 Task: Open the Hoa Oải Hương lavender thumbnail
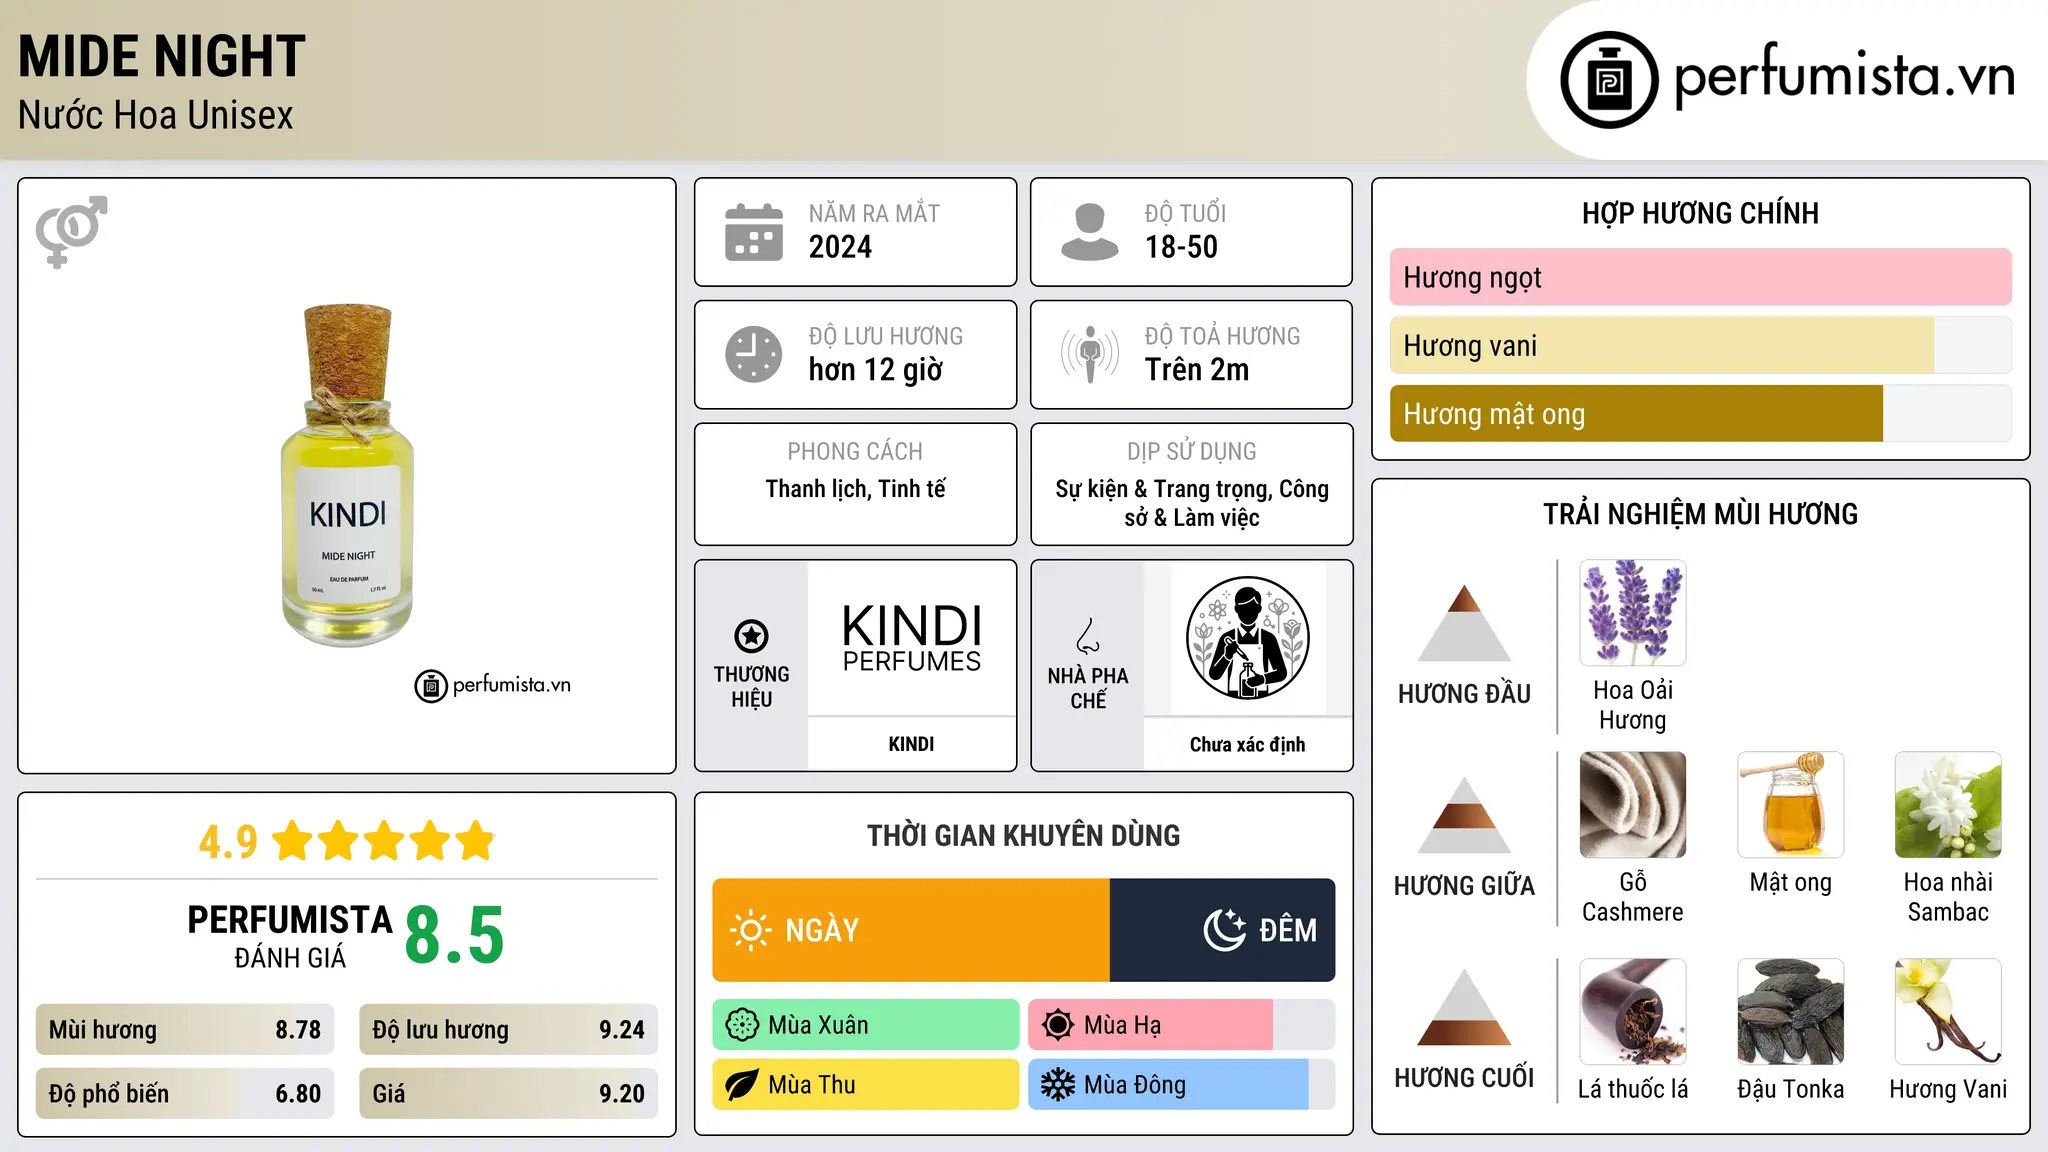tap(1633, 613)
